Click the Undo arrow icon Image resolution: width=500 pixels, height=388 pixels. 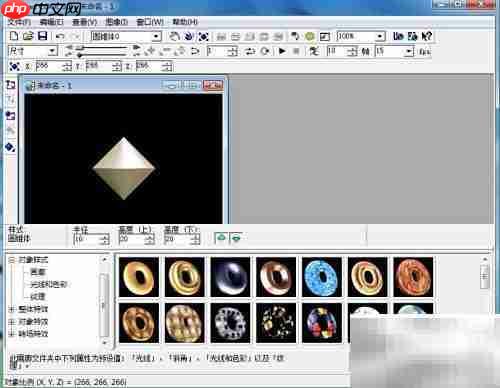point(60,36)
